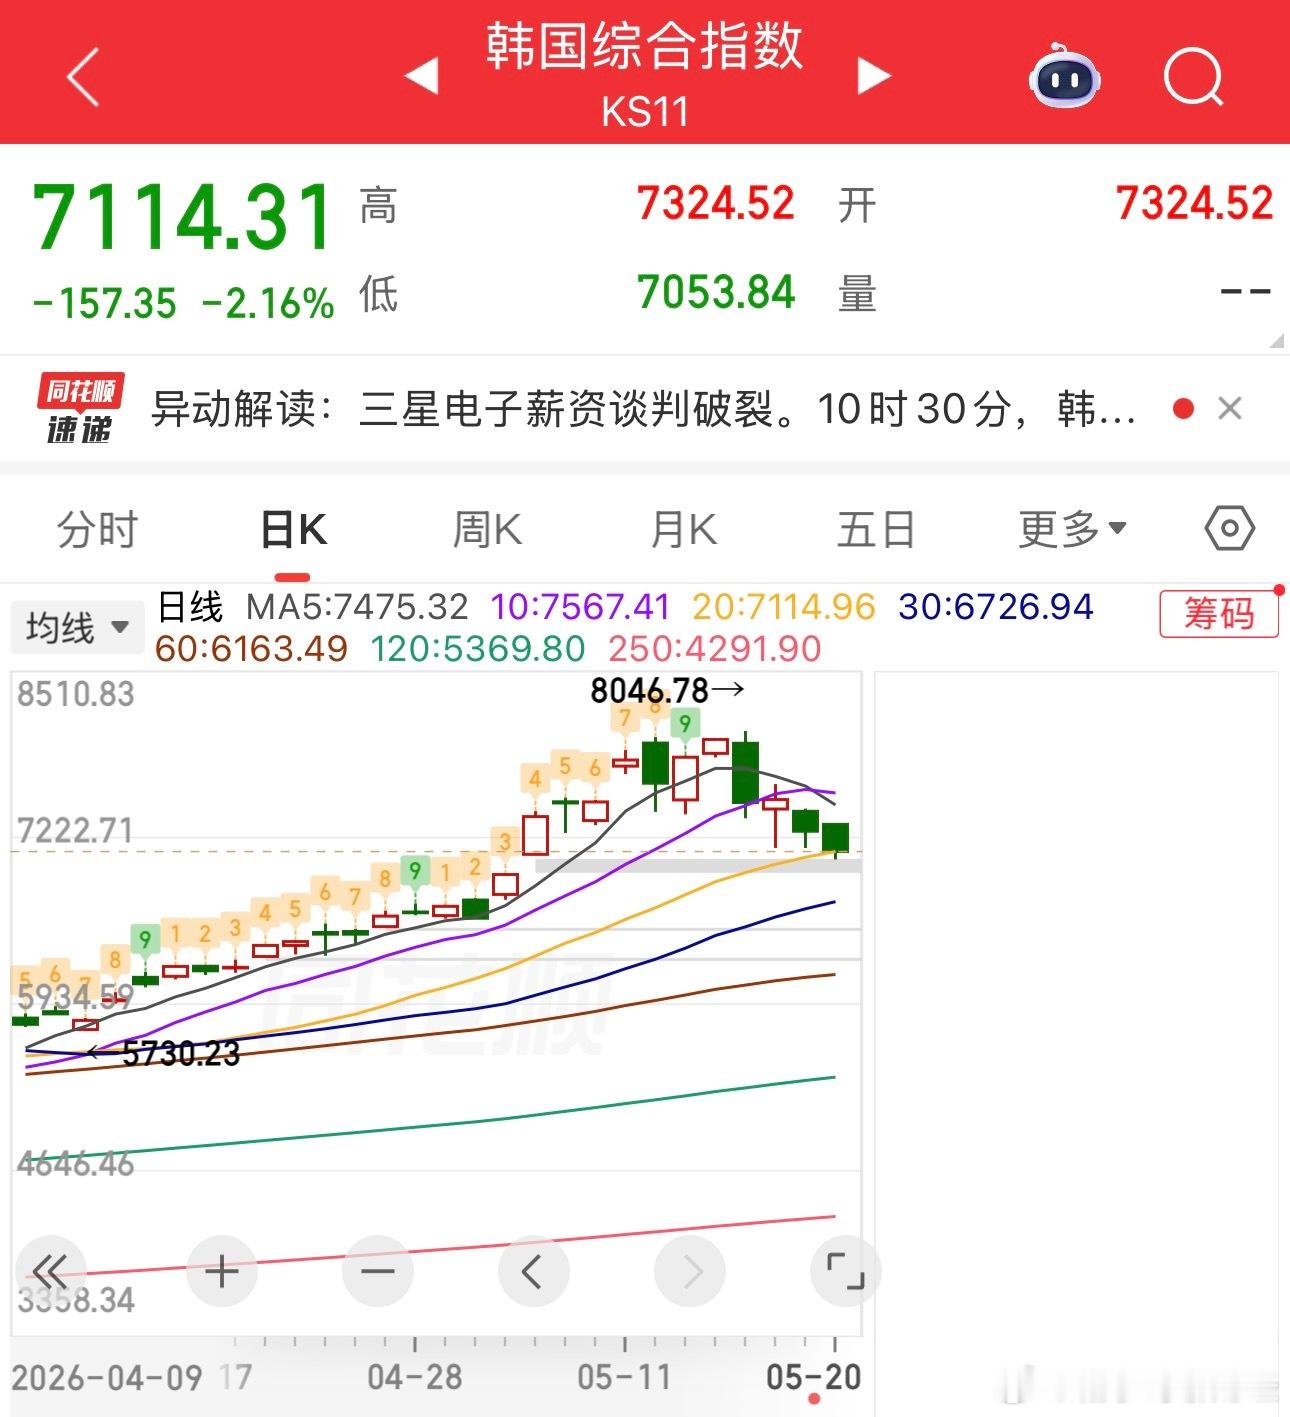Move chart one bar right with chevron
The width and height of the screenshot is (1290, 1417).
tap(689, 1272)
